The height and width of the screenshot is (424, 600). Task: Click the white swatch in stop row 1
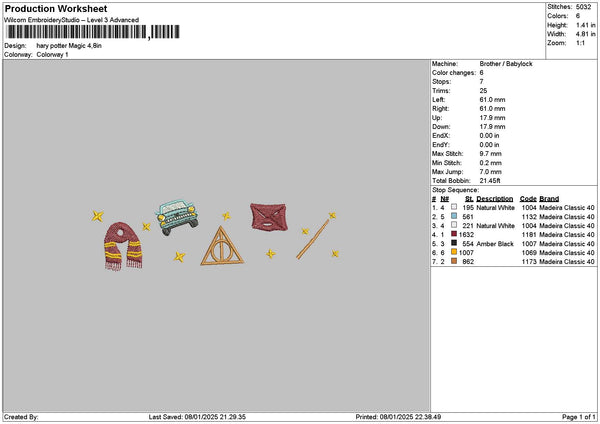pyautogui.click(x=454, y=207)
